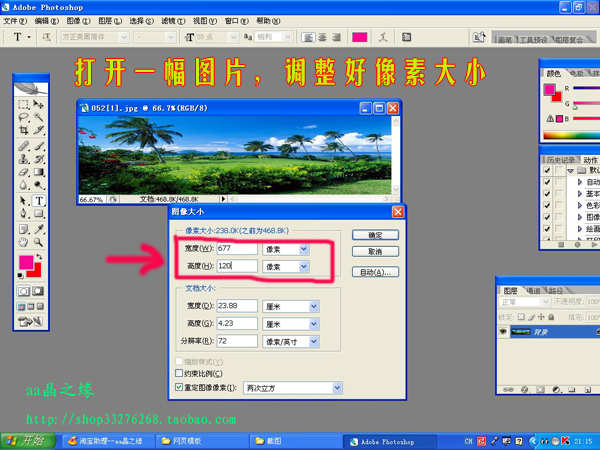600x450 pixels.
Task: Select the Lasso tool
Action: [x=24, y=117]
